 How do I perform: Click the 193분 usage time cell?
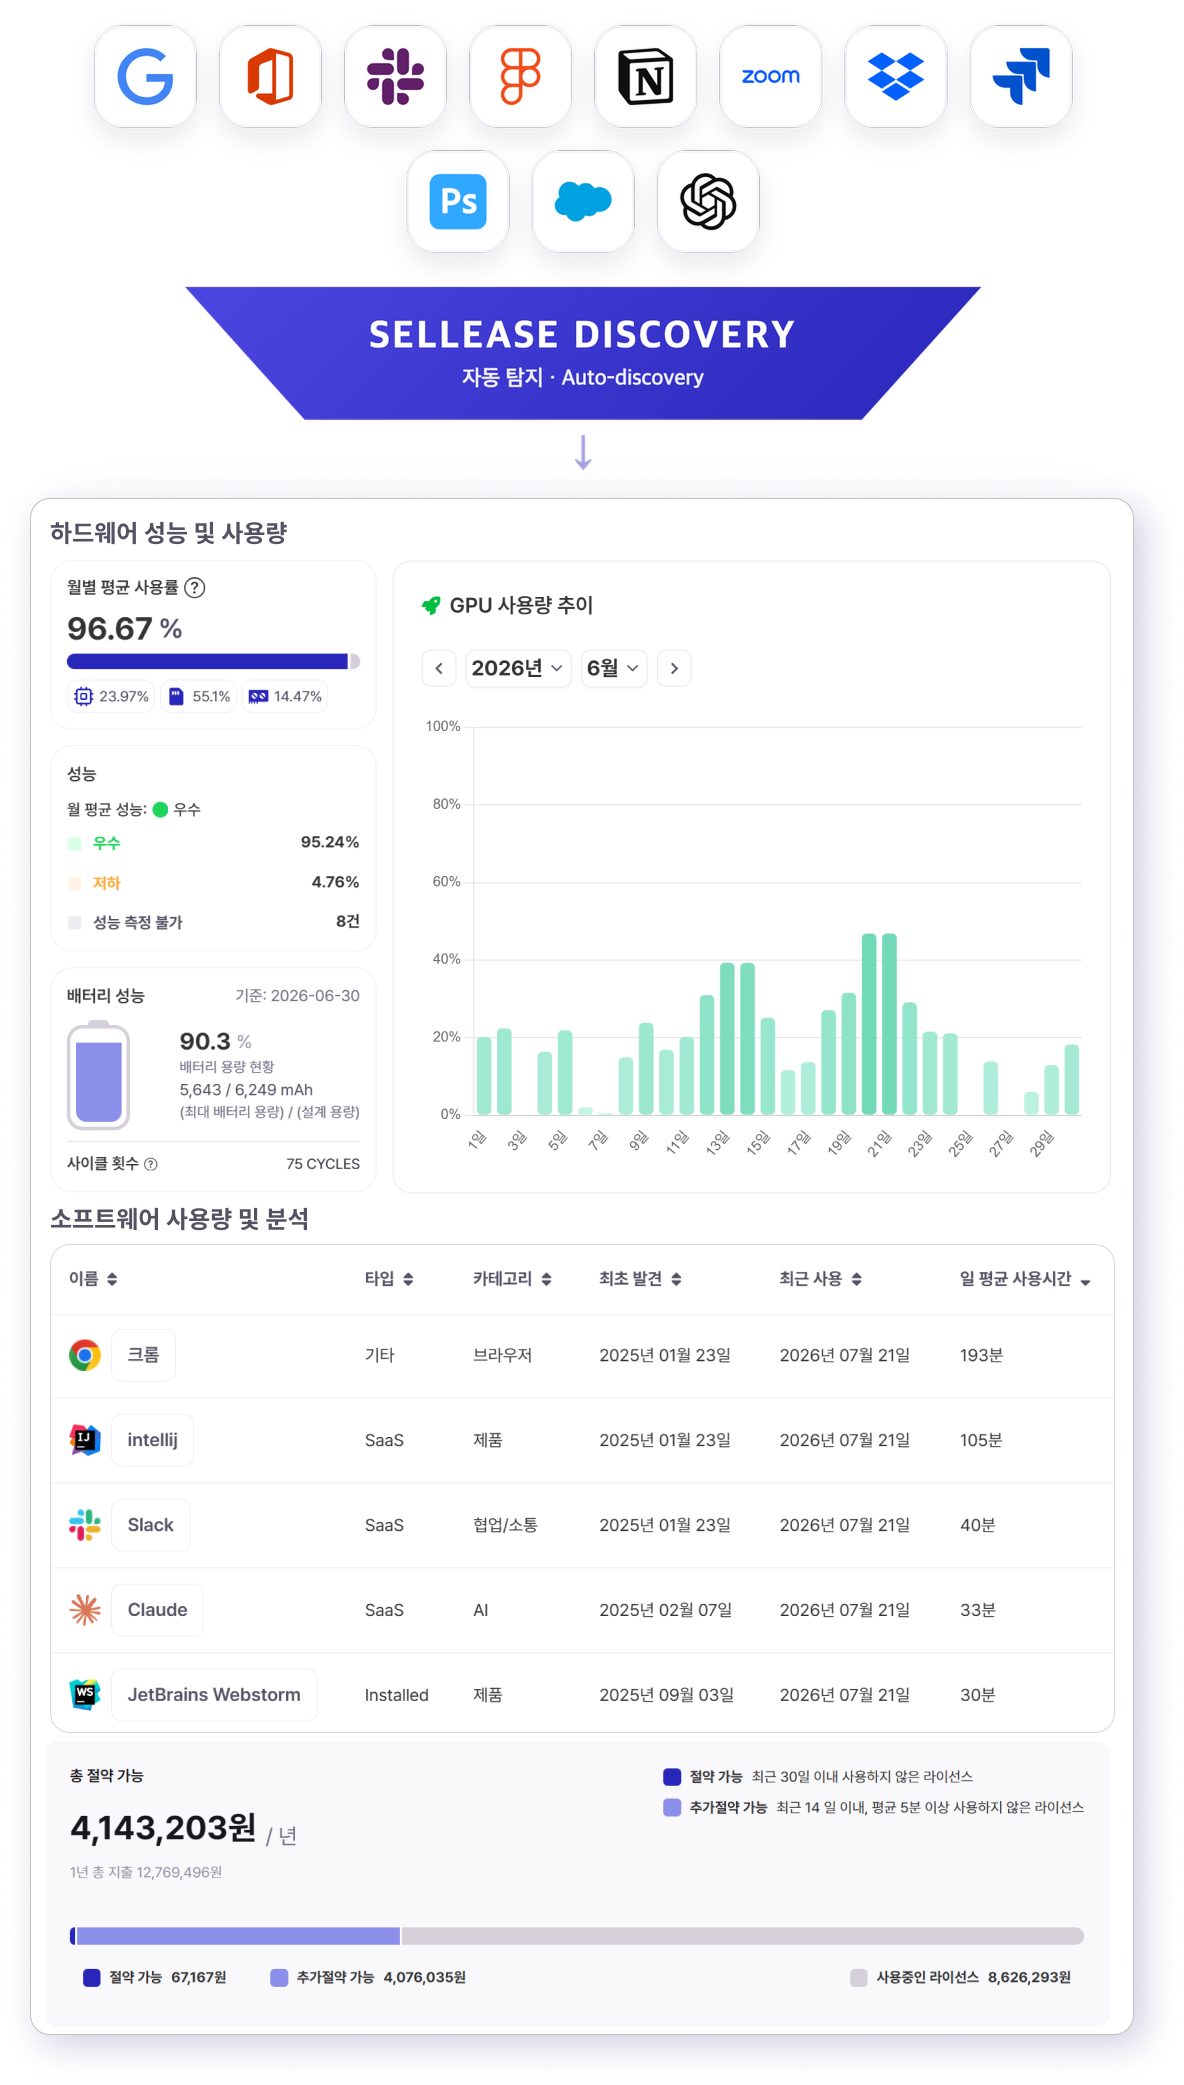[x=981, y=1355]
